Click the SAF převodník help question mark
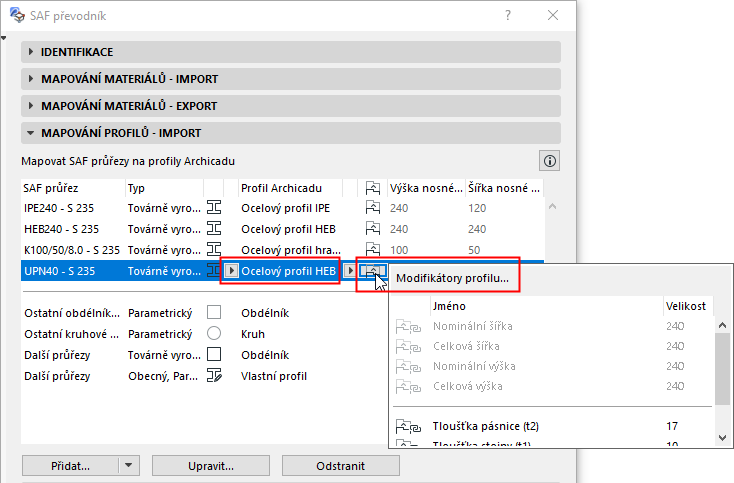 pos(508,15)
